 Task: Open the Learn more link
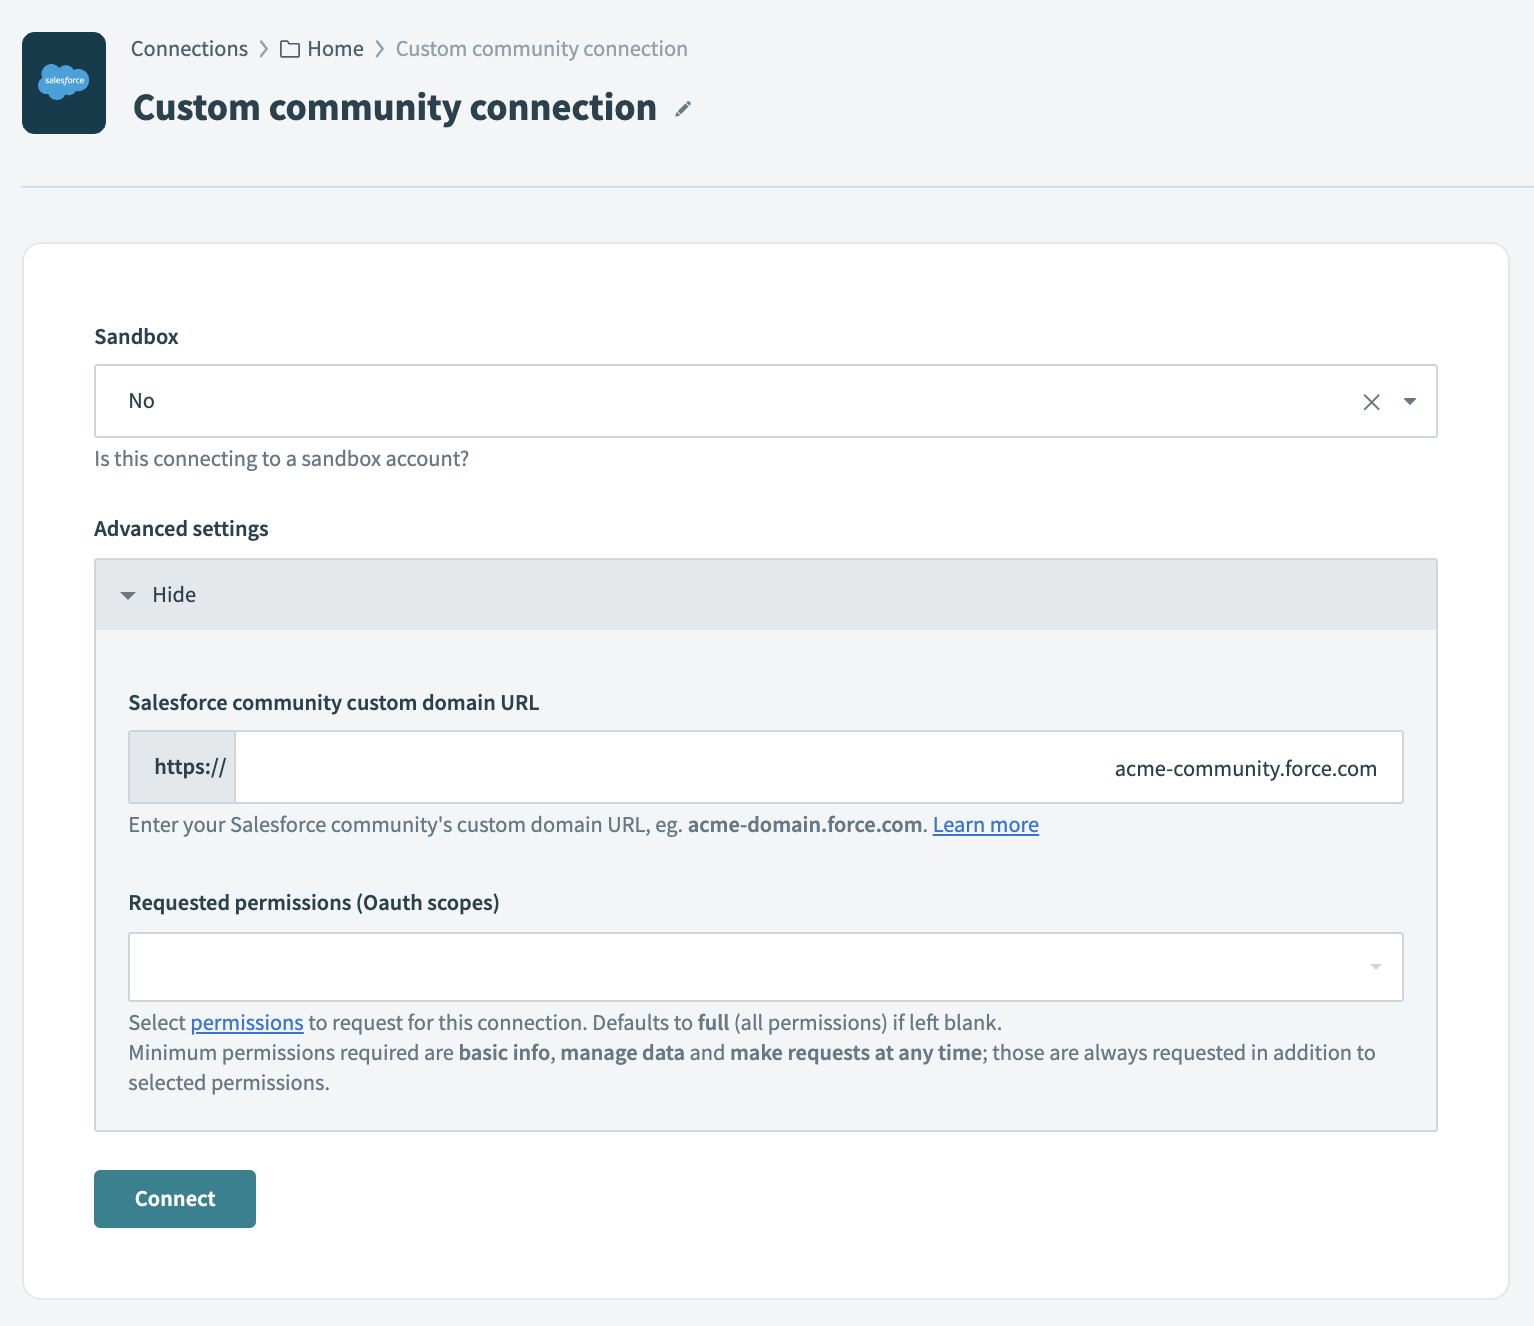(x=985, y=824)
